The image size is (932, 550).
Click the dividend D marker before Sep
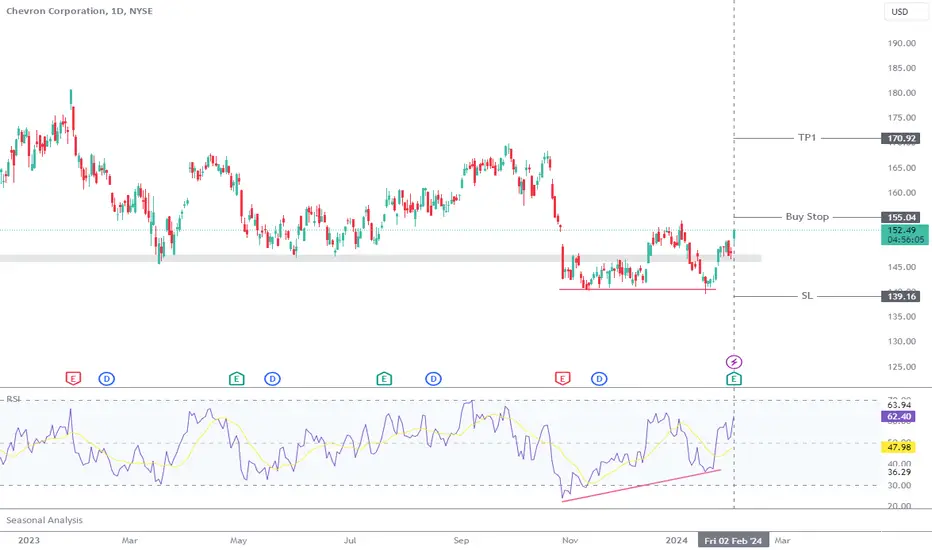tap(433, 379)
